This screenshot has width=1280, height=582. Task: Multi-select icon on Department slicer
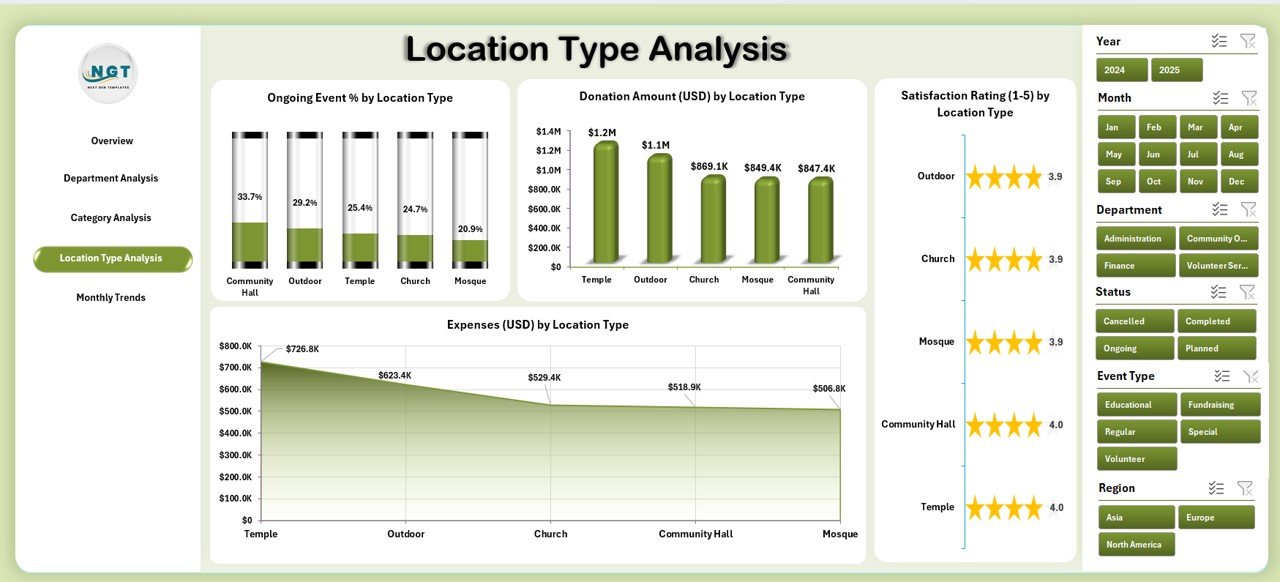tap(1219, 209)
